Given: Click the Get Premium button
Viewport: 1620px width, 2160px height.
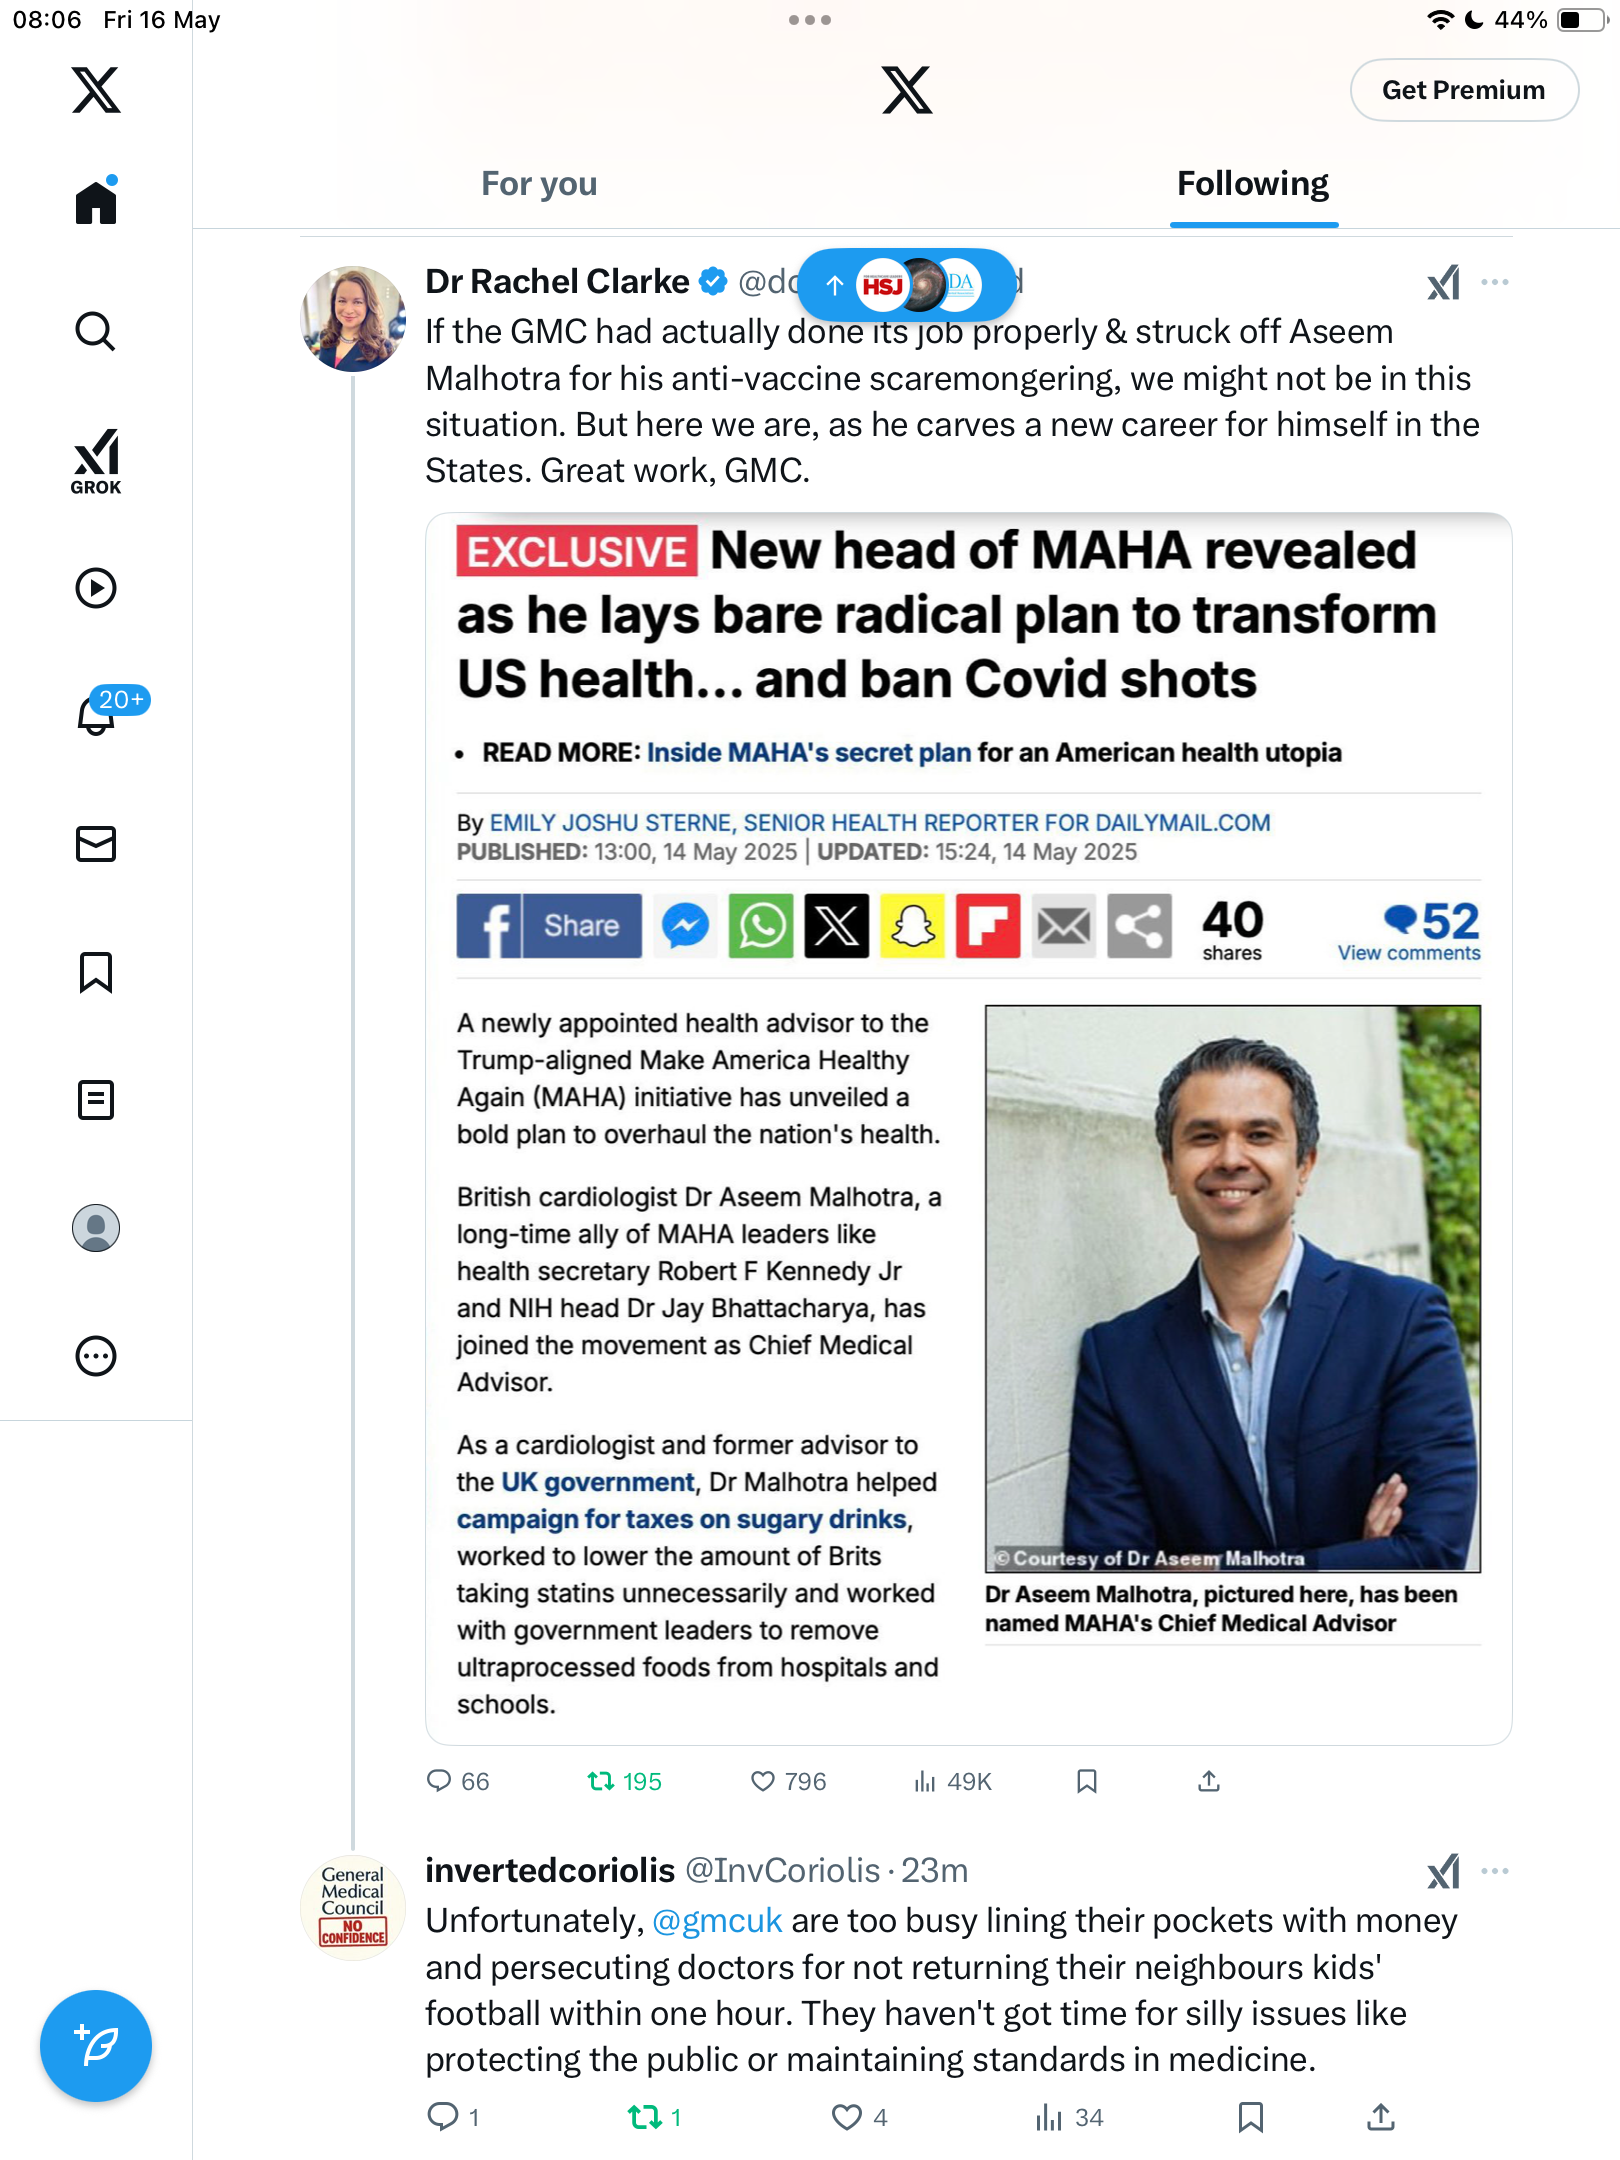Looking at the screenshot, I should click(x=1464, y=90).
